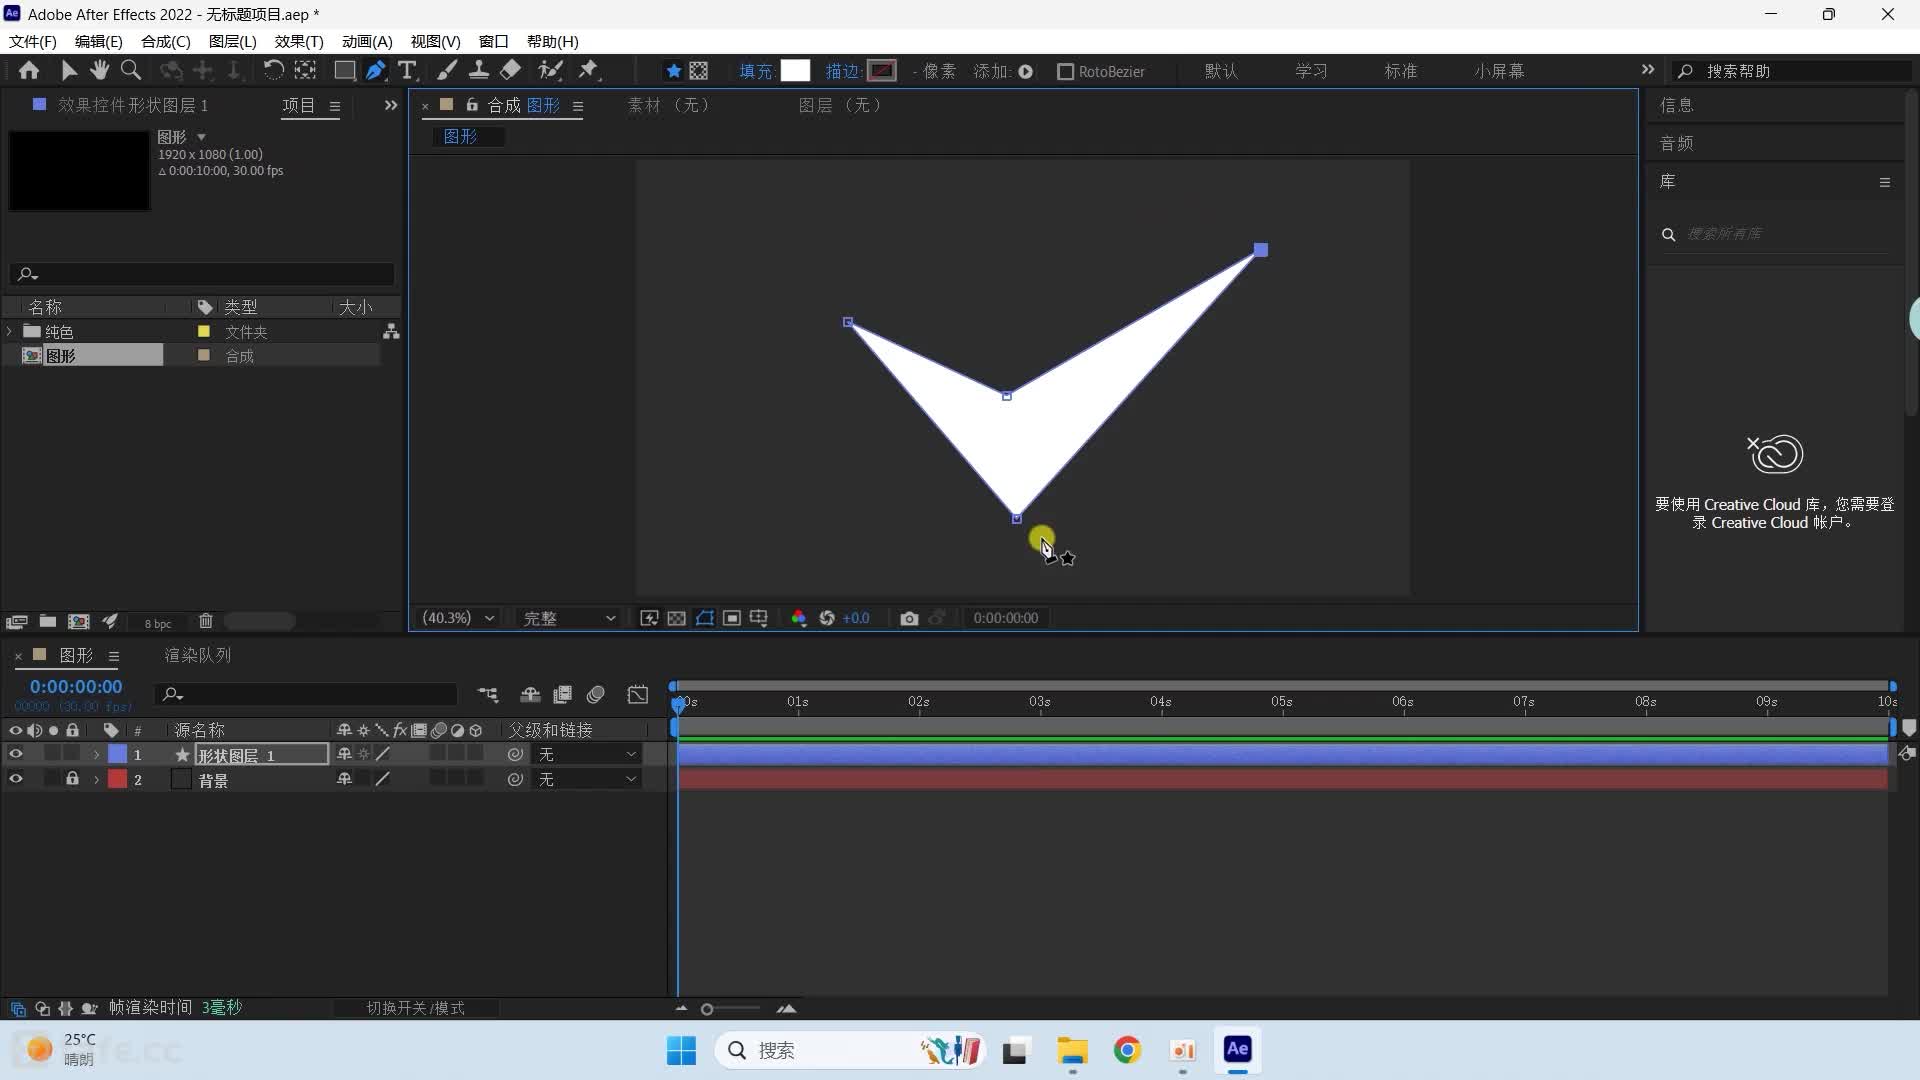This screenshot has width=1920, height=1080.
Task: Click the delete trash icon in Project panel
Action: coord(206,621)
